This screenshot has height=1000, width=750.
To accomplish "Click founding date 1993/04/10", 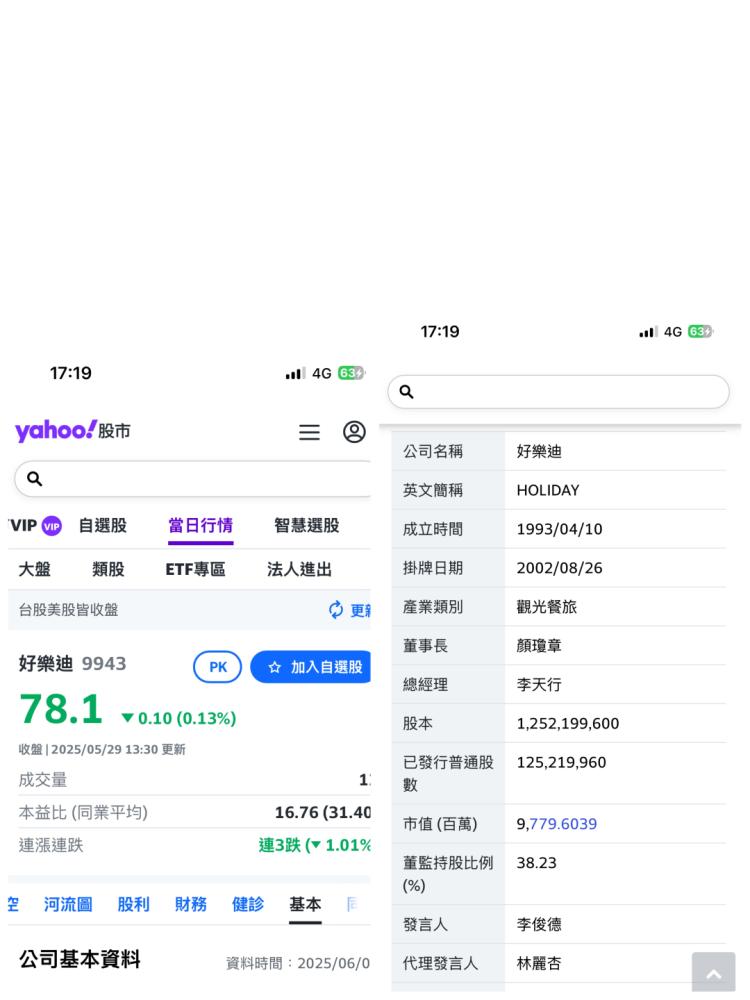I will [559, 529].
